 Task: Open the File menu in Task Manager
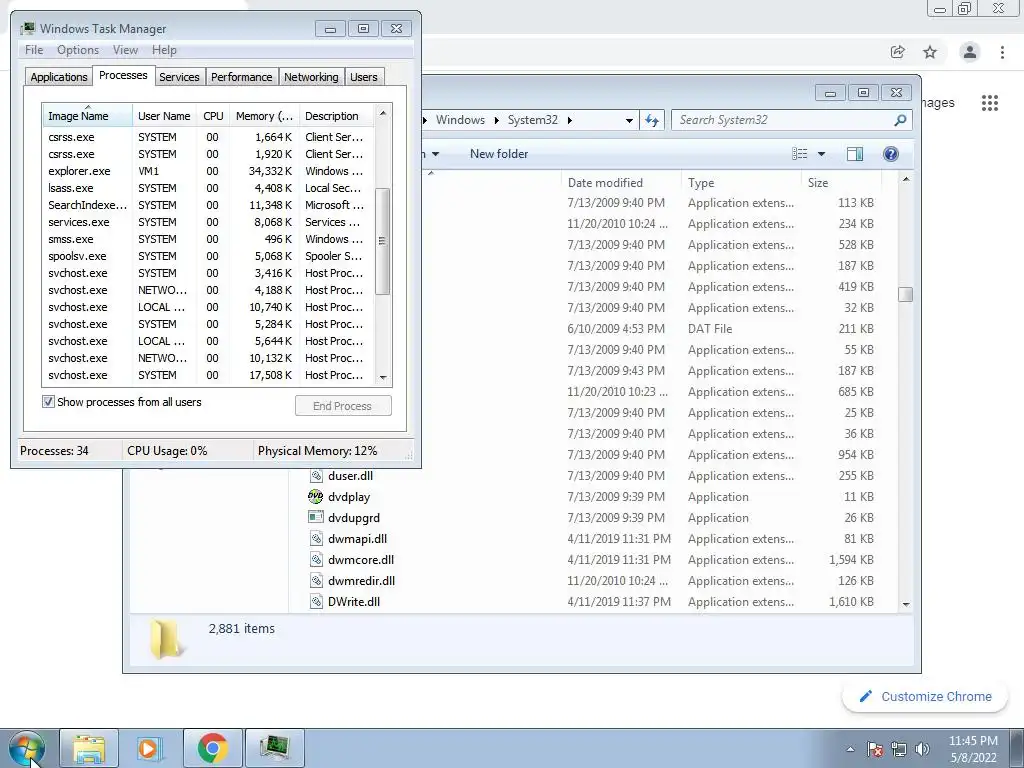coord(34,50)
